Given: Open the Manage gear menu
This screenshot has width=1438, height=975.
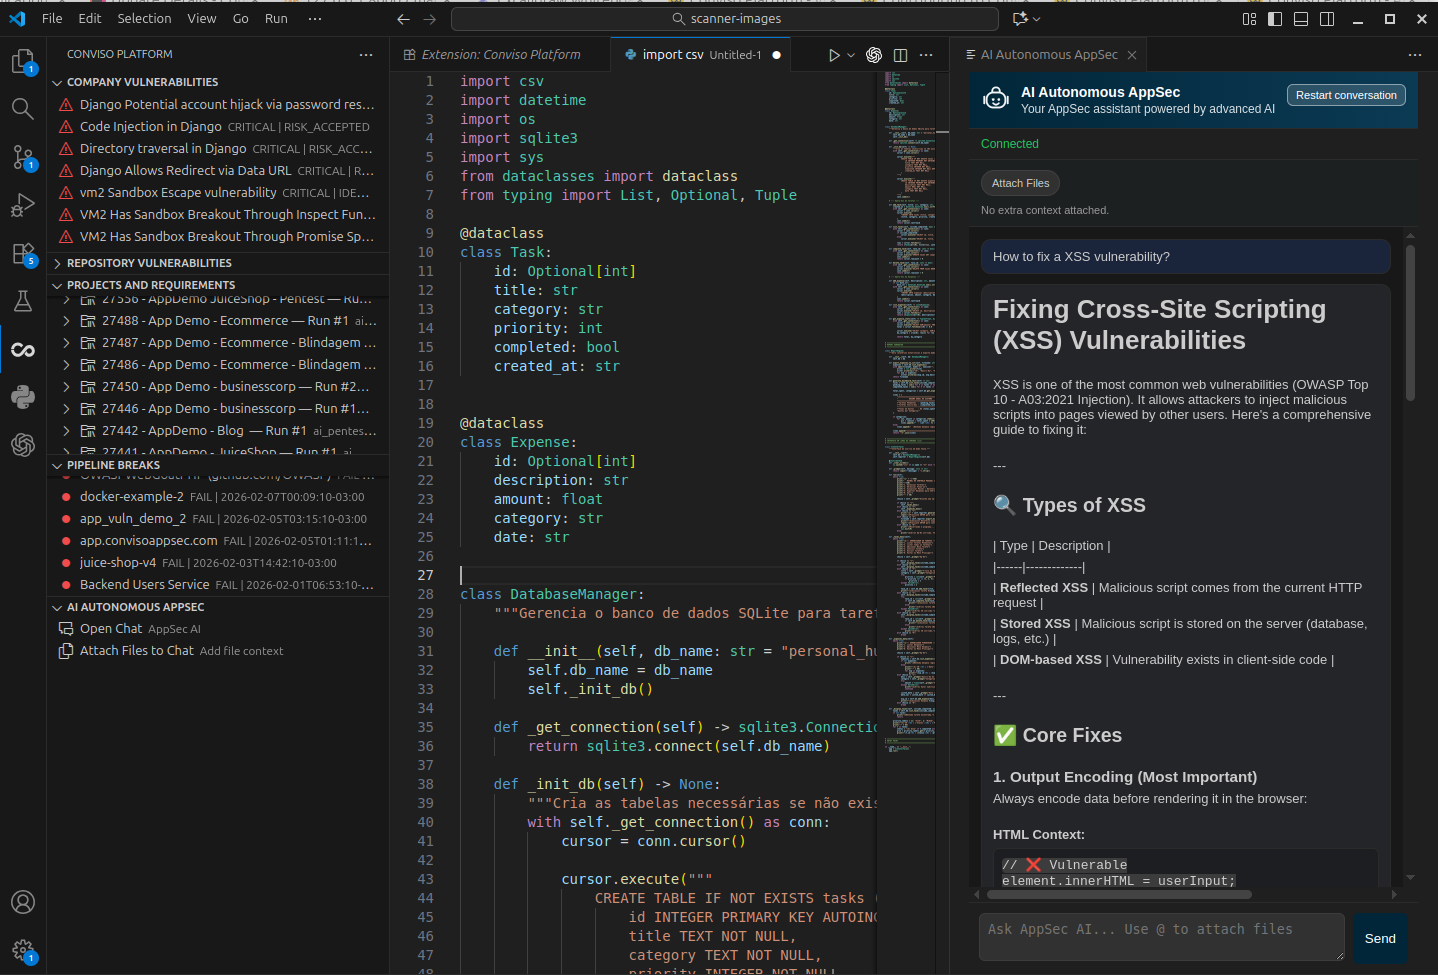Looking at the screenshot, I should 23,950.
